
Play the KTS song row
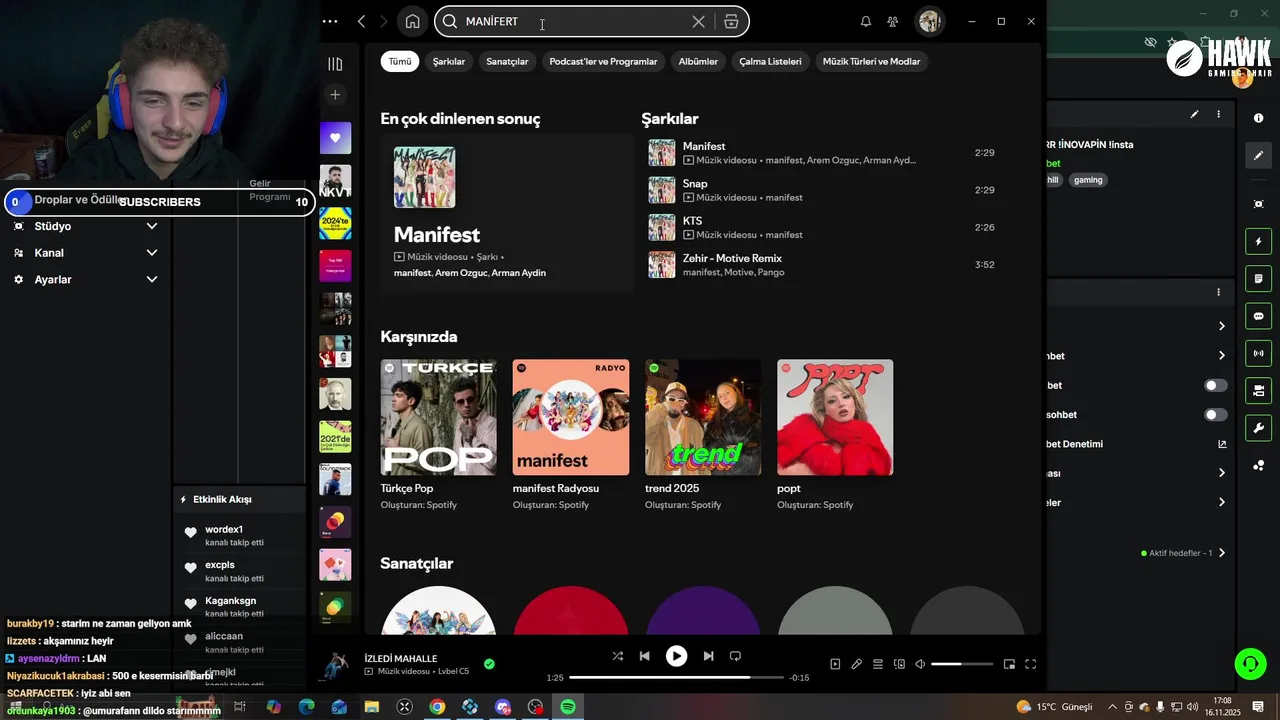821,227
